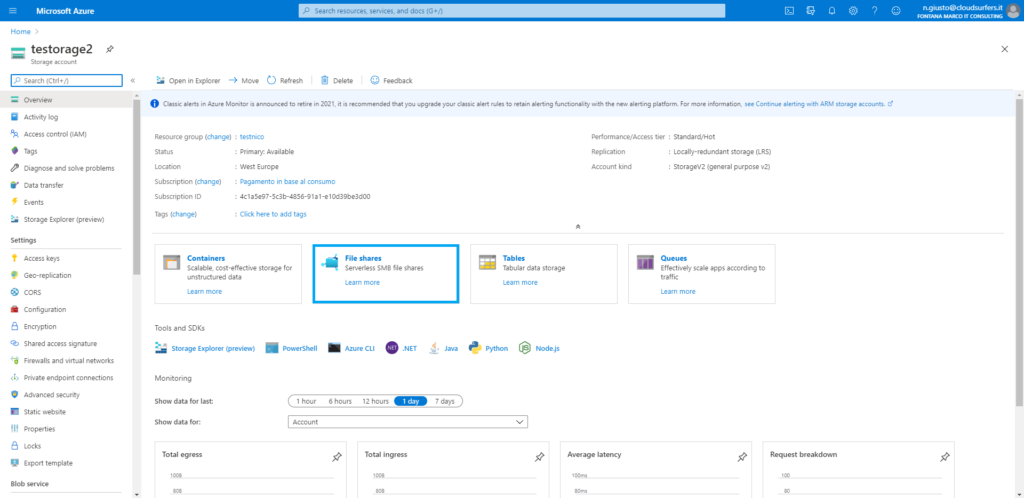This screenshot has width=1024, height=498.
Task: Refresh the storage account overview
Action: click(x=285, y=80)
